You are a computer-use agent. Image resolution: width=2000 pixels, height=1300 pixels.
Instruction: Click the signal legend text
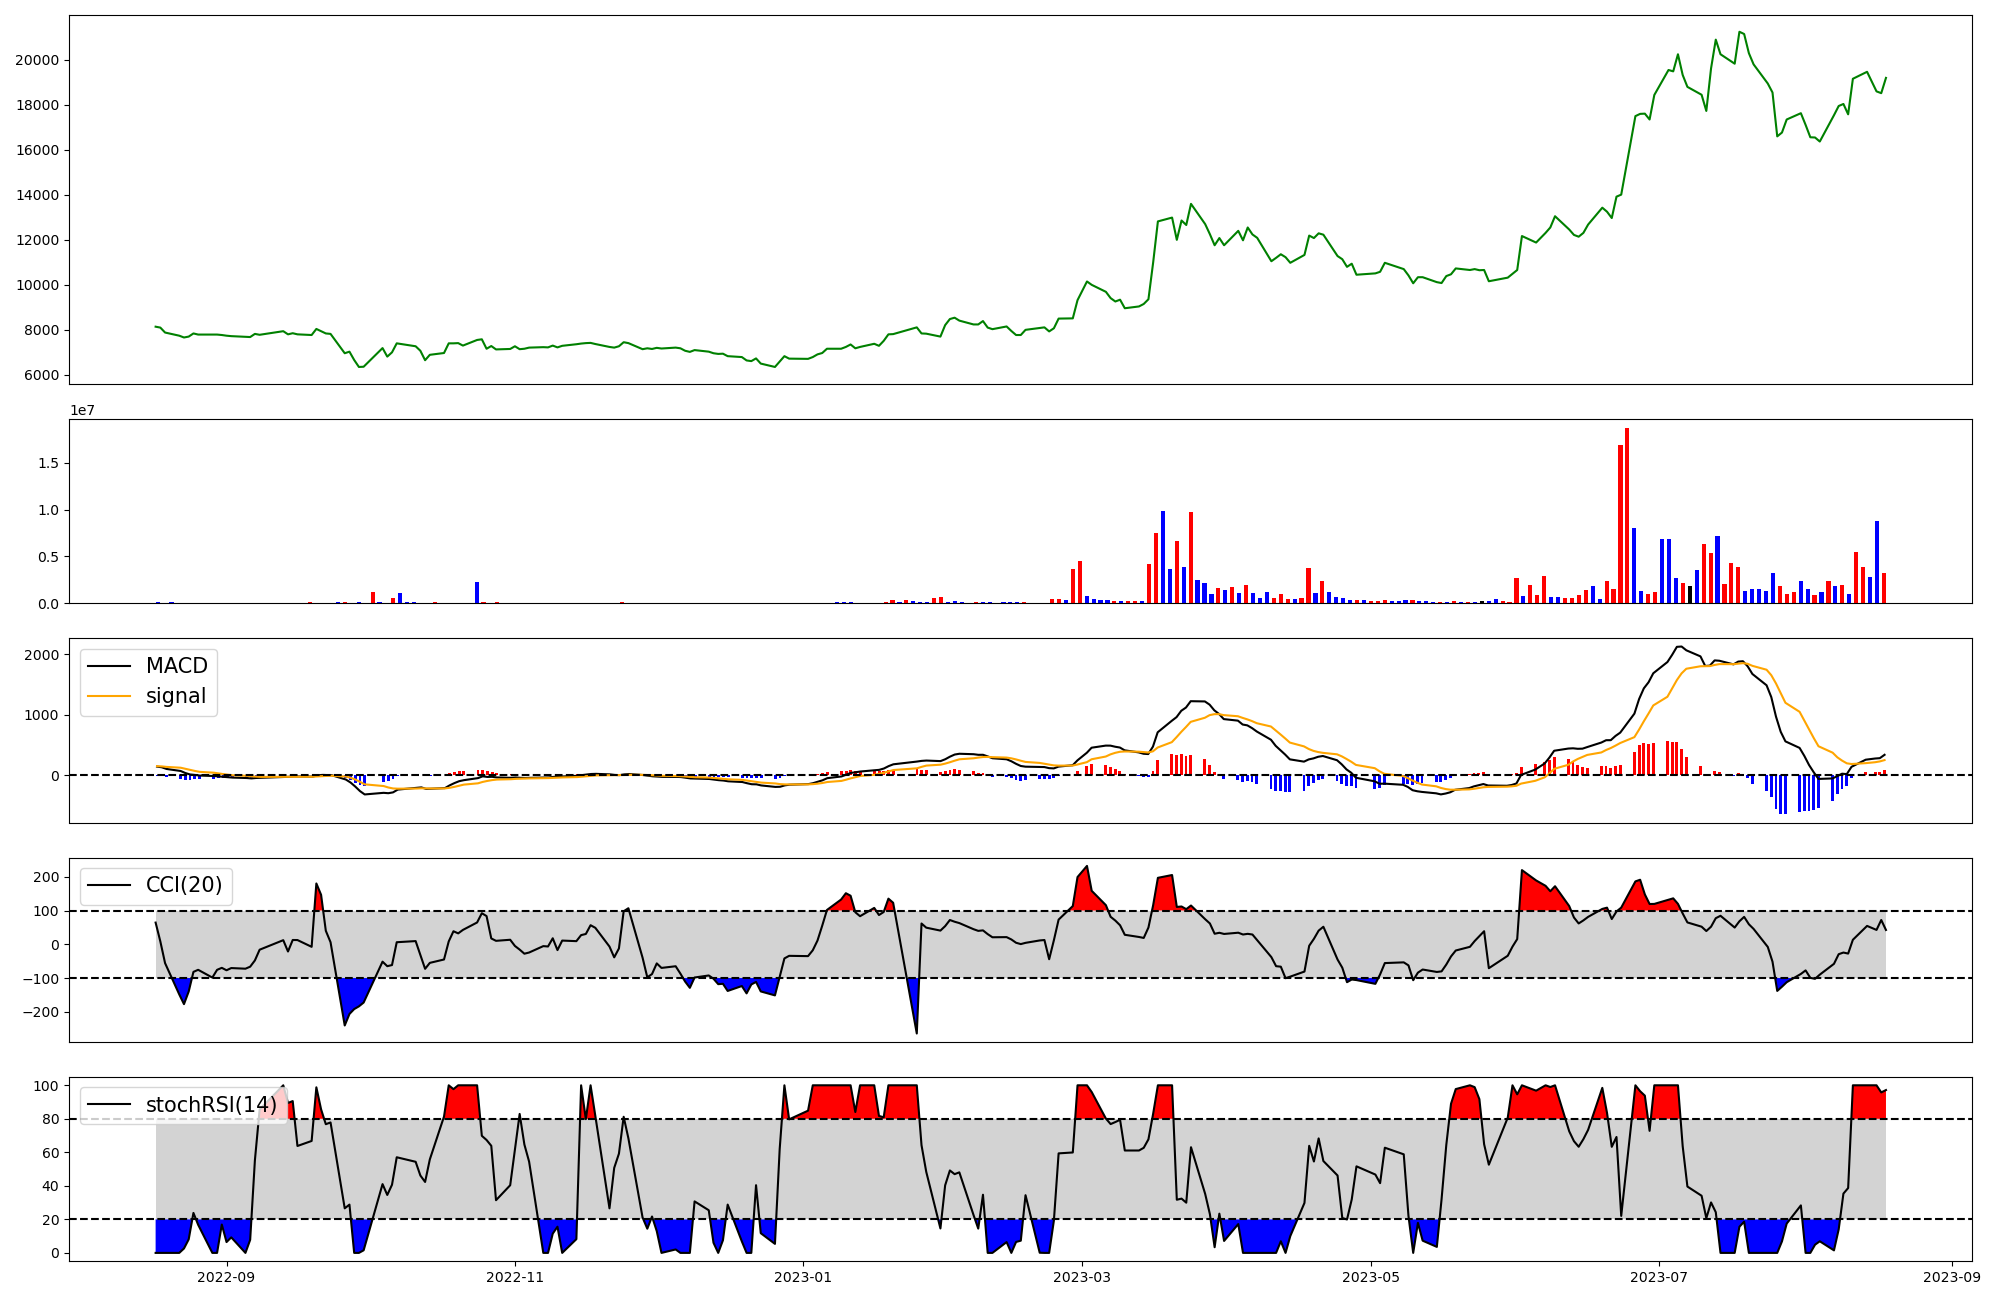click(175, 696)
